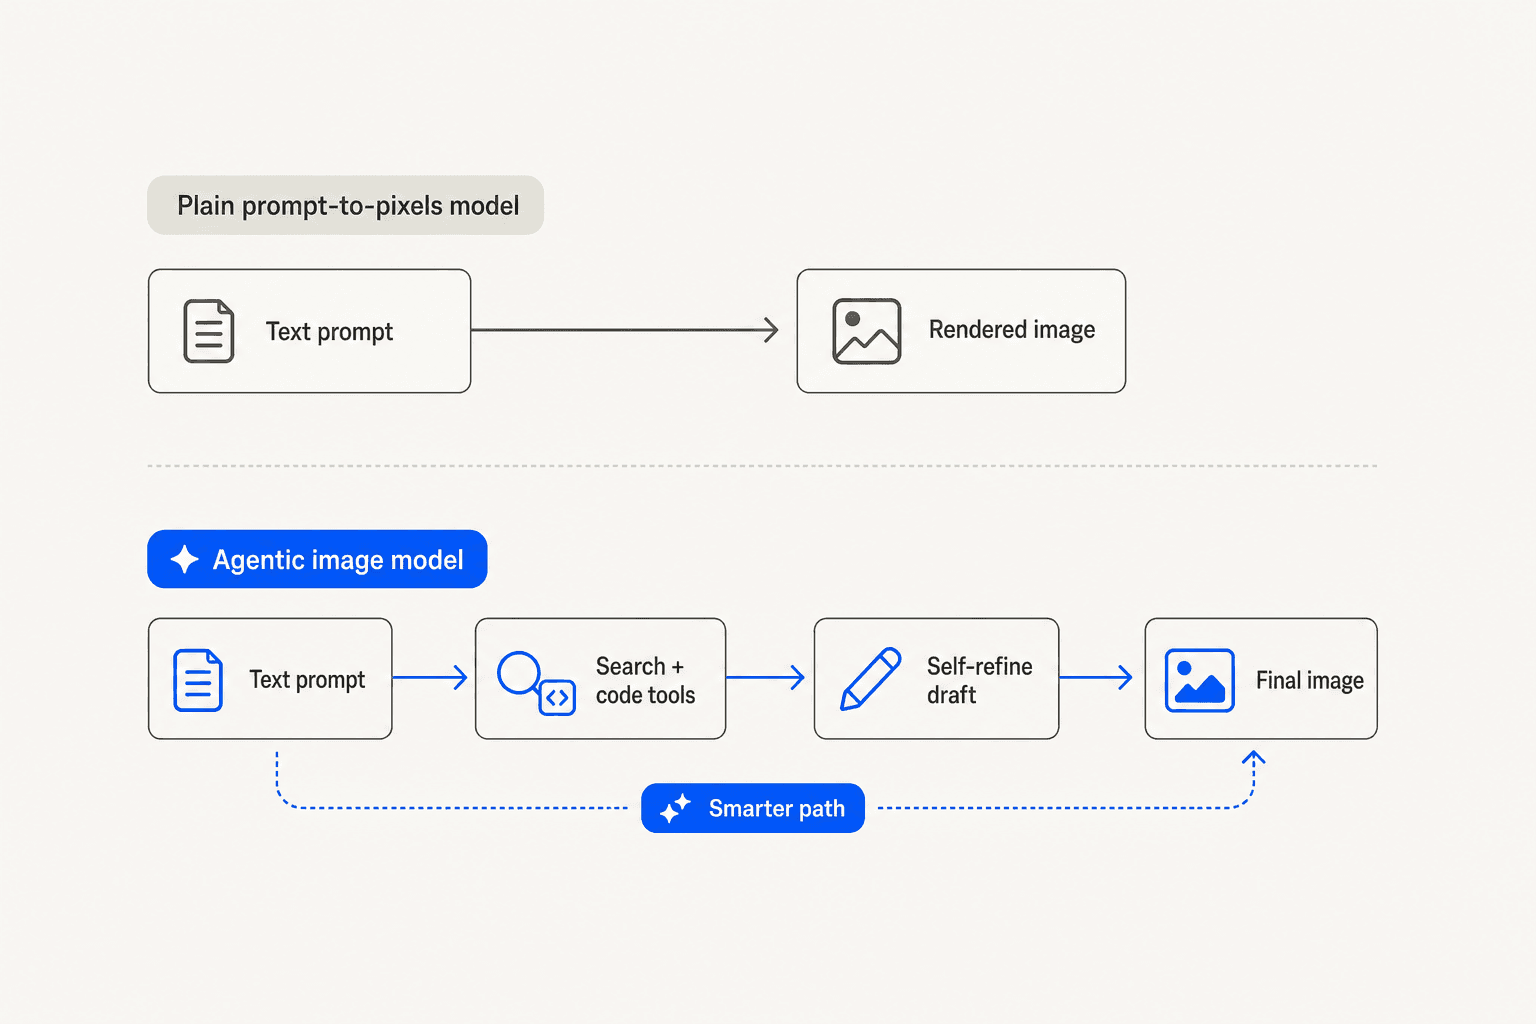Click the 'Self-refine draft' text

979,680
